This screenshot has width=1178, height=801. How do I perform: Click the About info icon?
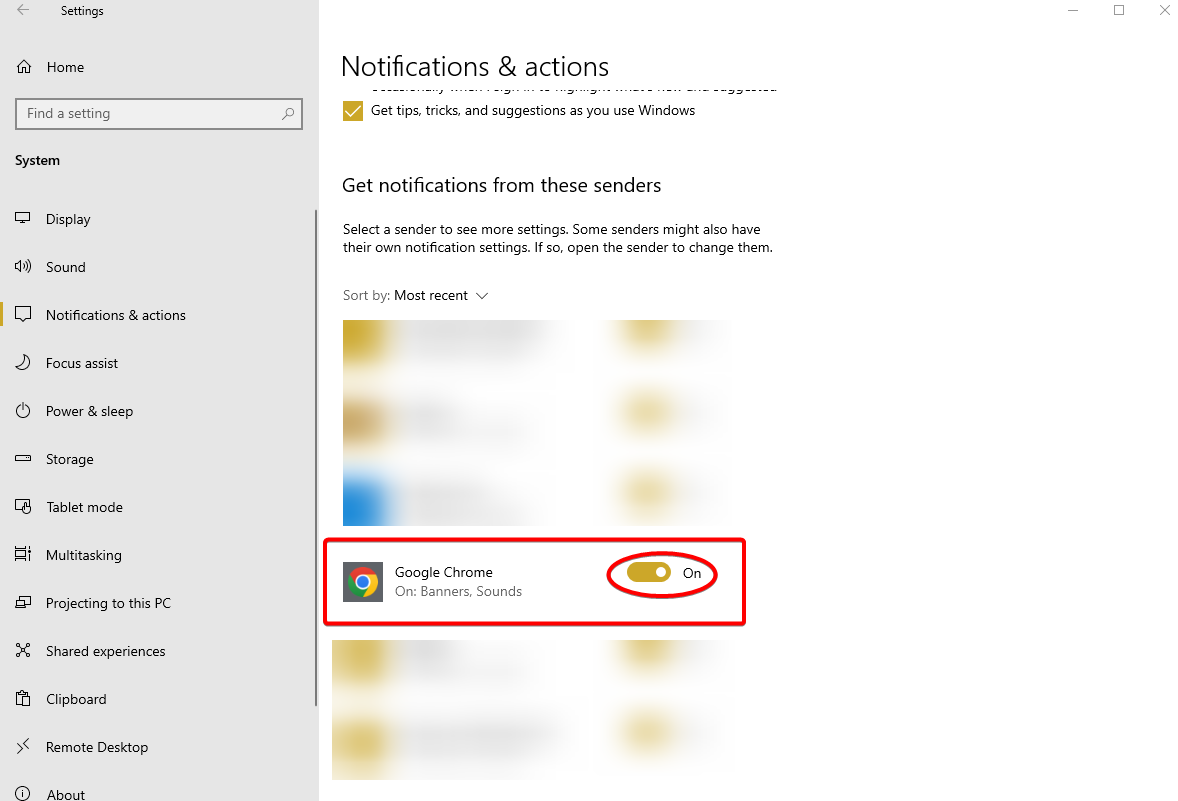pyautogui.click(x=23, y=793)
